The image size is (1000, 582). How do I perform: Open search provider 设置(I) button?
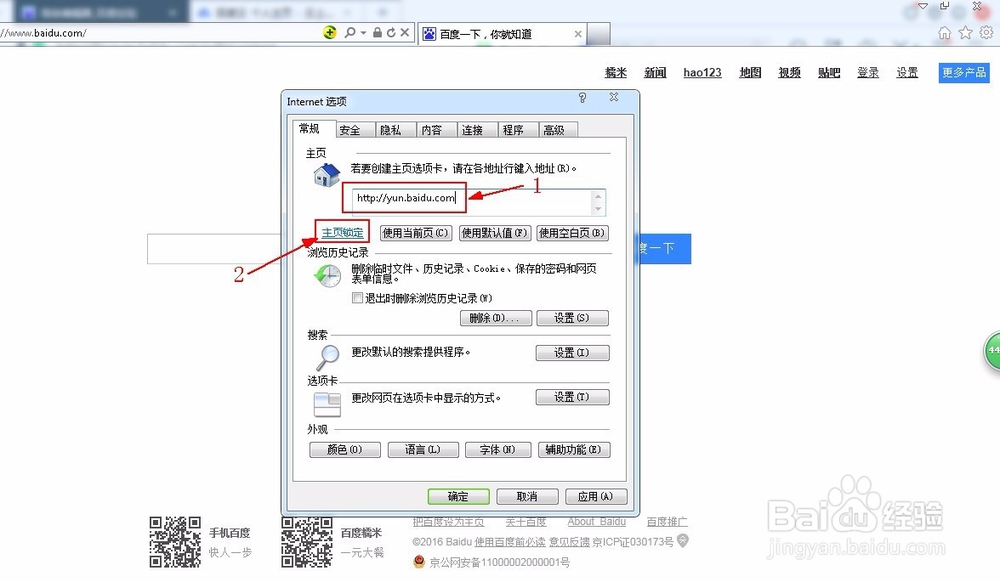tap(572, 353)
